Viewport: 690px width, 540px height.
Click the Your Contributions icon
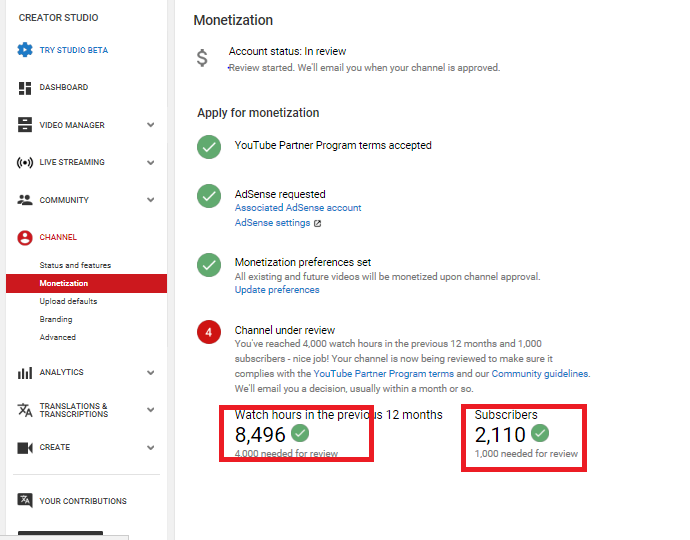(x=25, y=500)
